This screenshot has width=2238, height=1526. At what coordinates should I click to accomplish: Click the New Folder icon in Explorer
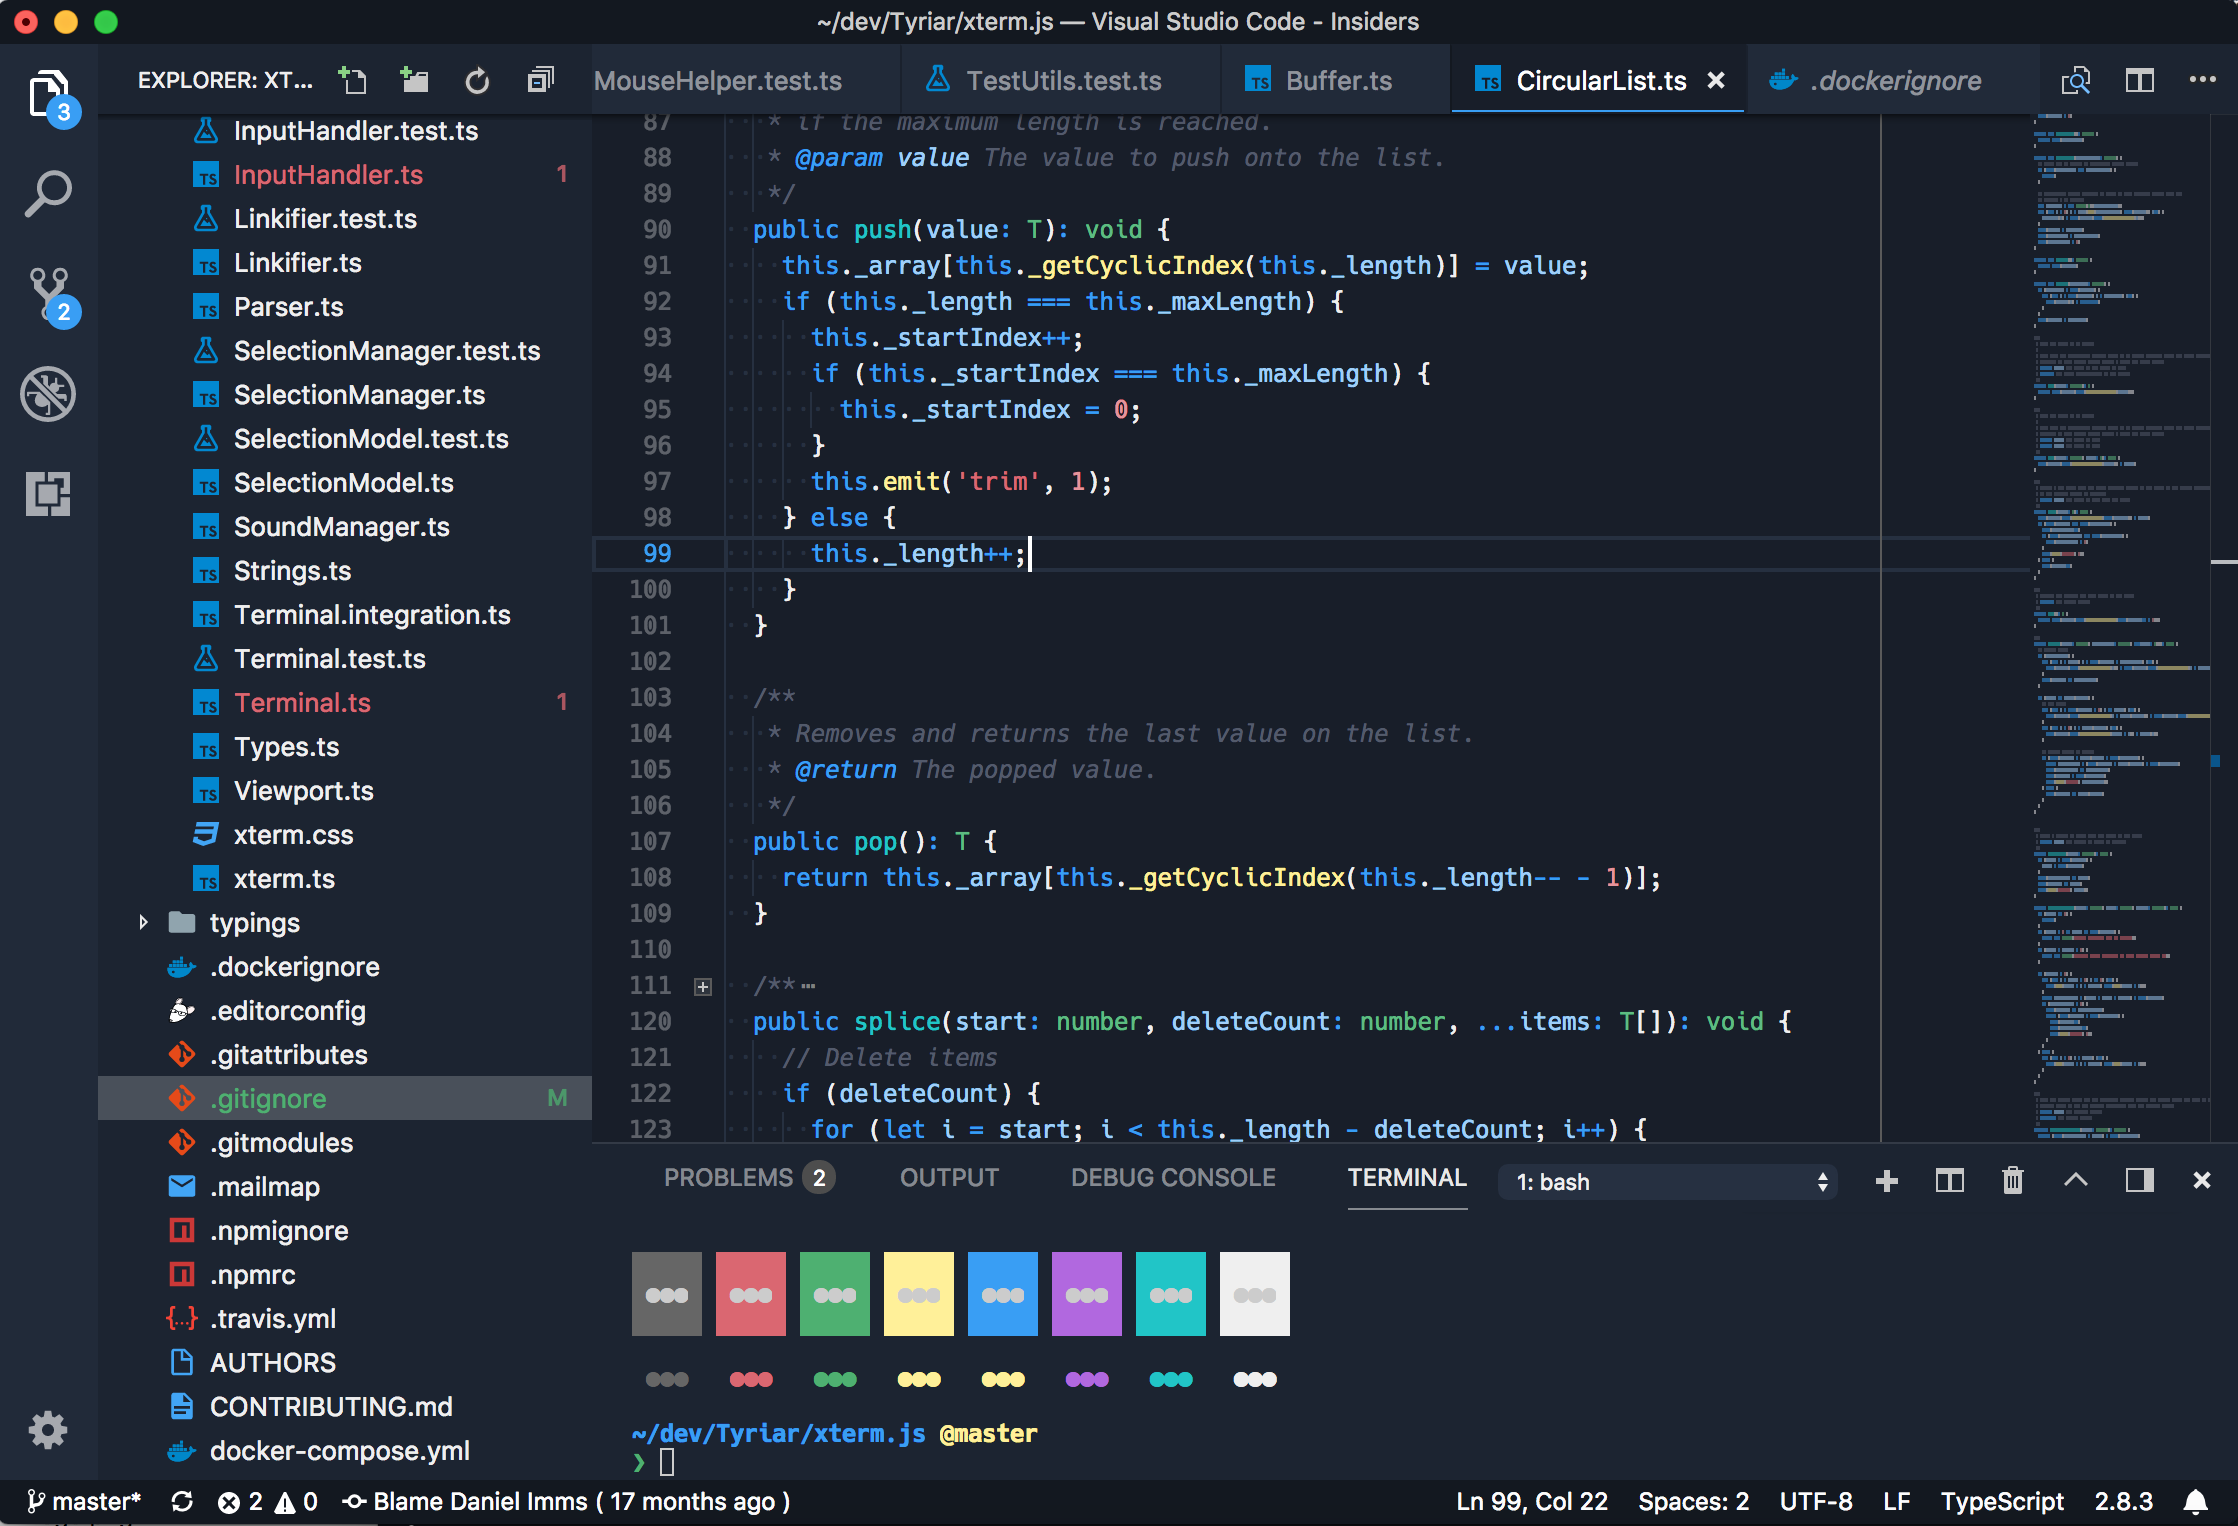pyautogui.click(x=414, y=80)
